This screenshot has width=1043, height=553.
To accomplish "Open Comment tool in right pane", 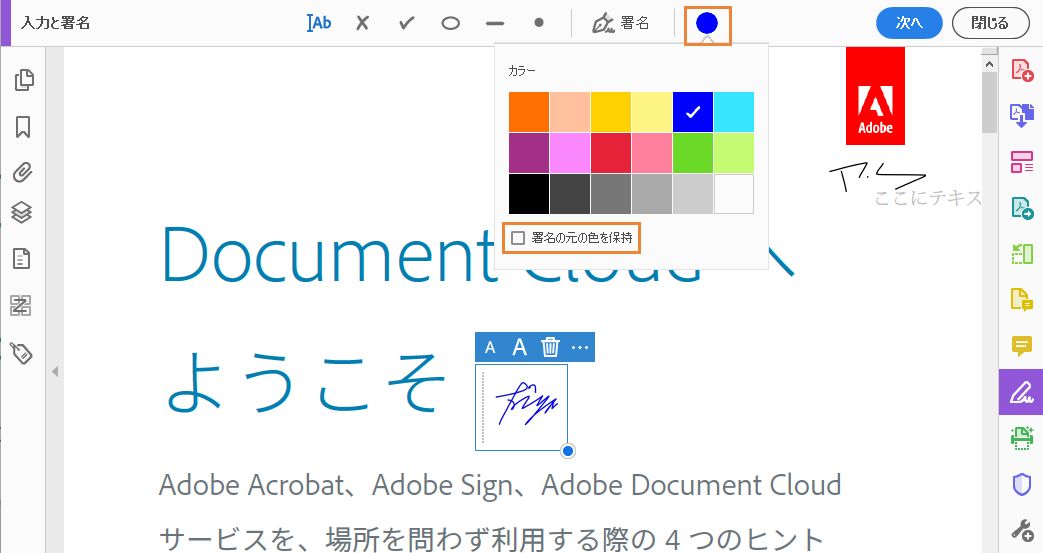I will point(1022,345).
